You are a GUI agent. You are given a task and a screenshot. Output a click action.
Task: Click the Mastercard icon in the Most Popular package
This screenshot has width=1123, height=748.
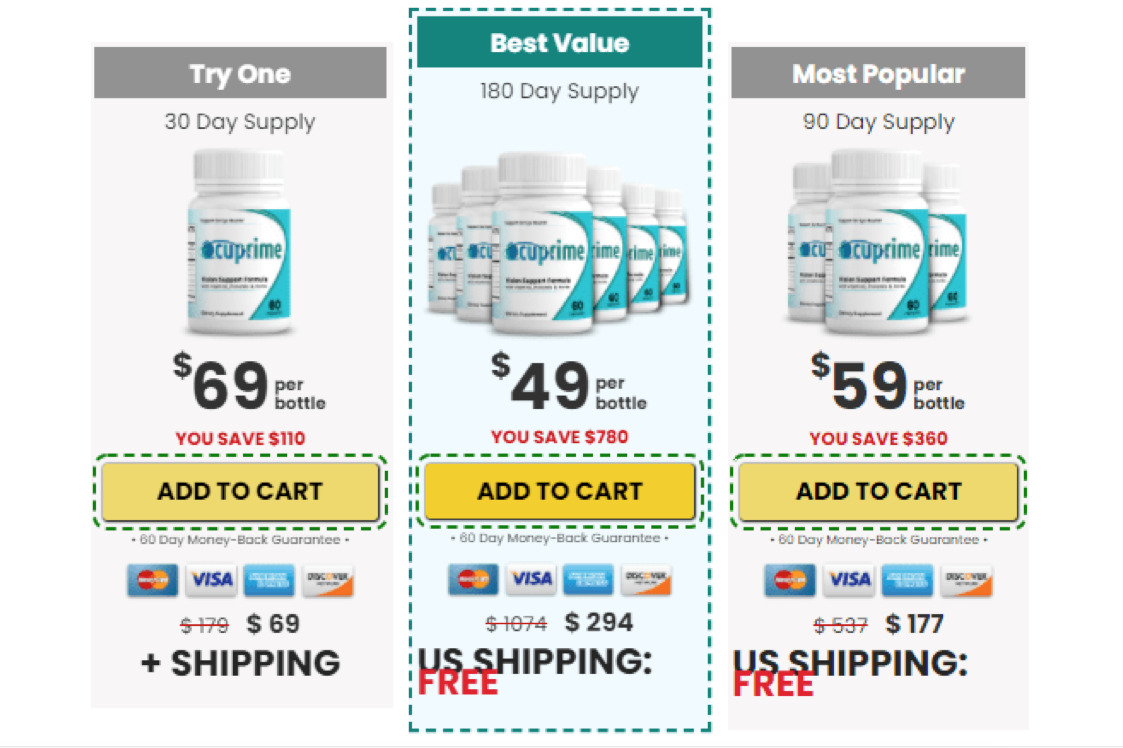click(x=791, y=580)
